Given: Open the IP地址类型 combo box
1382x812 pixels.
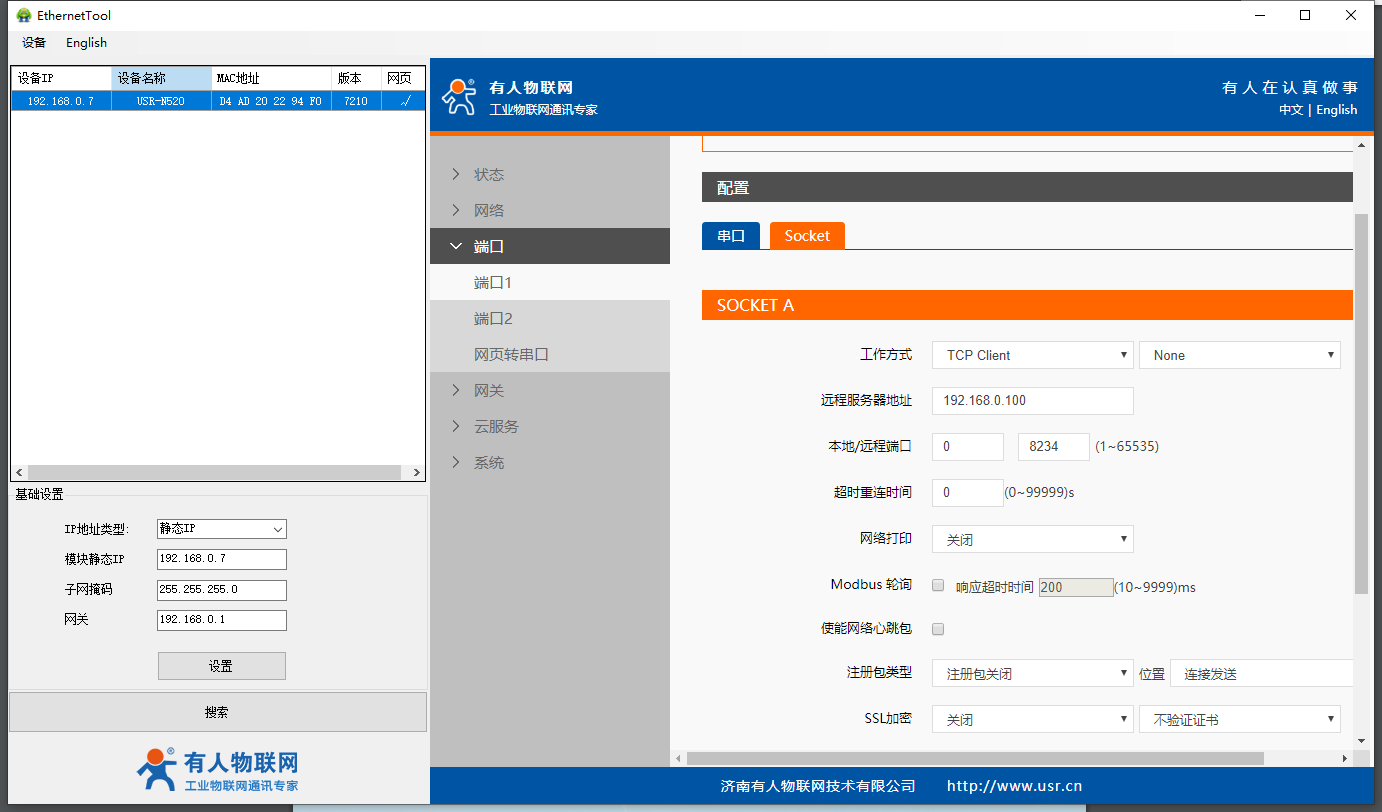Looking at the screenshot, I should click(x=221, y=529).
